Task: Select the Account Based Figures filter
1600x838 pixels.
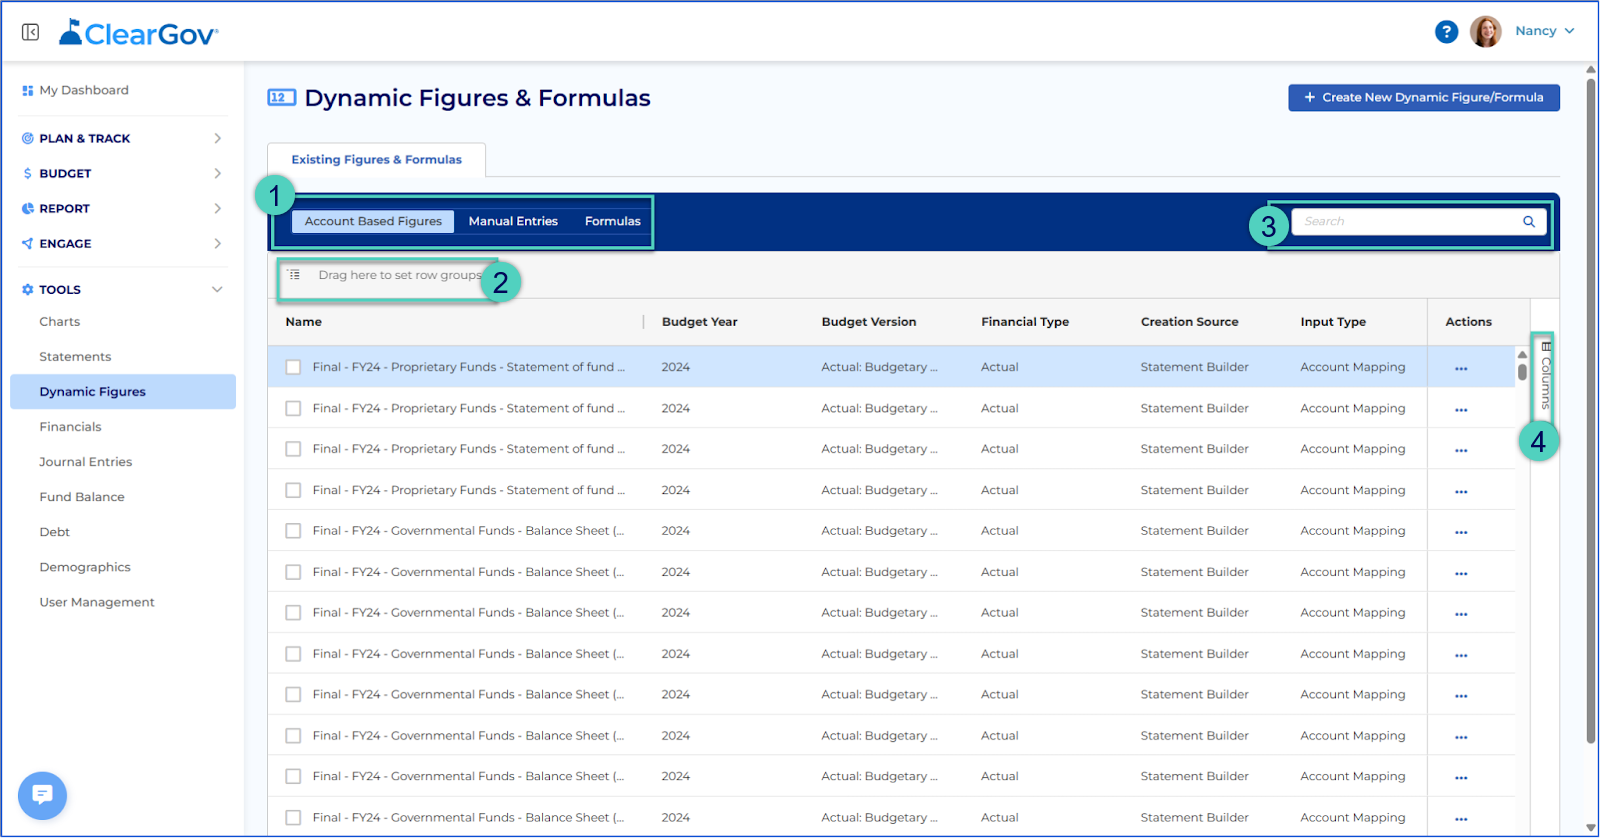Action: point(373,222)
